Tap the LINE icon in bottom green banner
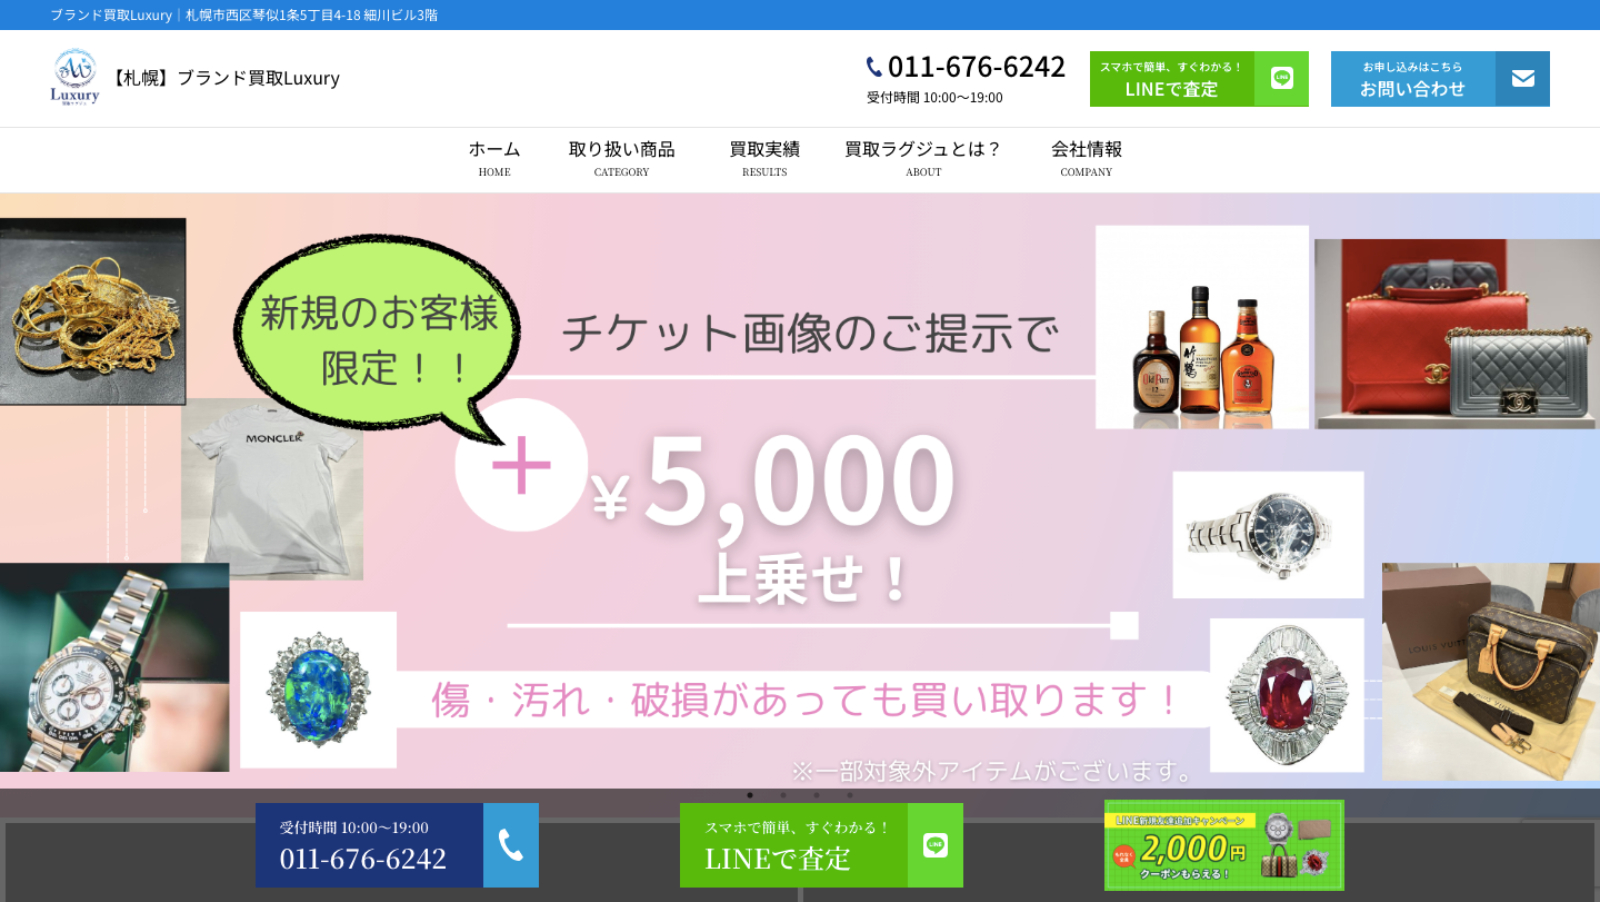The width and height of the screenshot is (1600, 902). (x=935, y=845)
